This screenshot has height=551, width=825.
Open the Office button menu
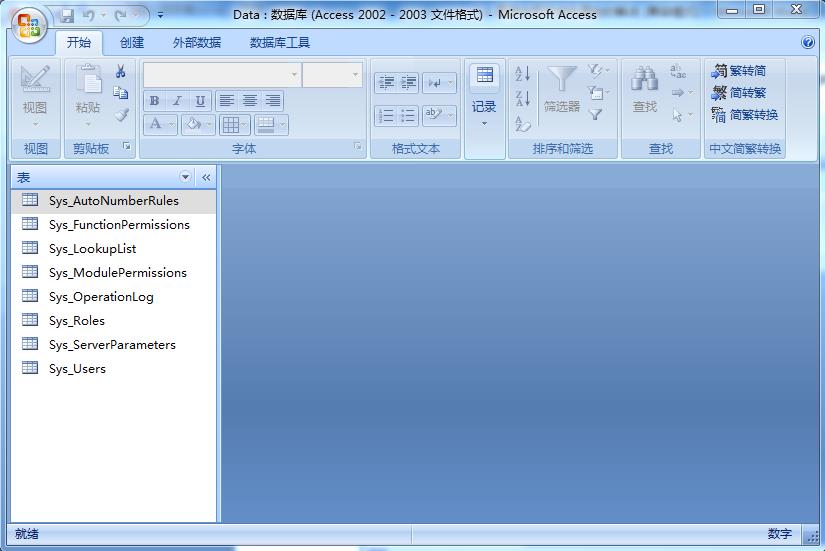tap(29, 25)
